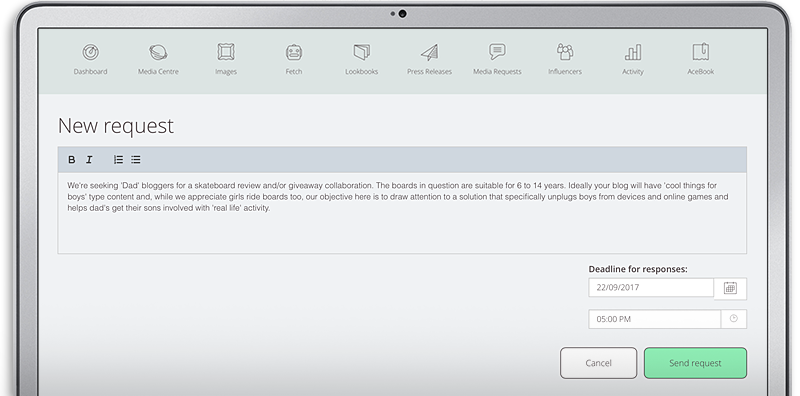Viewport: 800px width, 396px height.
Task: Insert a numbered list
Action: pos(118,160)
